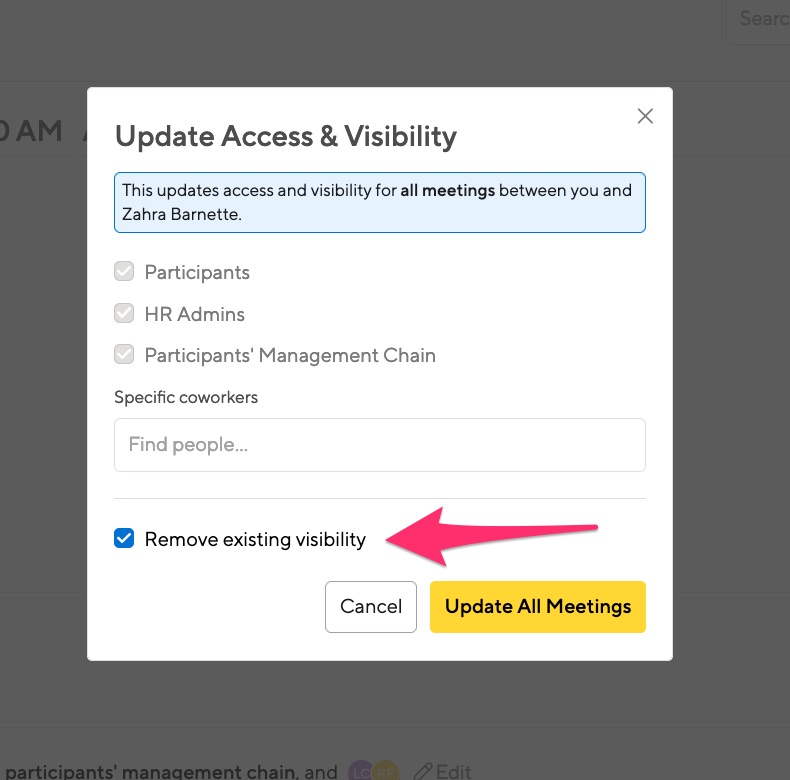This screenshot has height=780, width=790.
Task: Click the Specific coworkers field label
Action: point(186,397)
